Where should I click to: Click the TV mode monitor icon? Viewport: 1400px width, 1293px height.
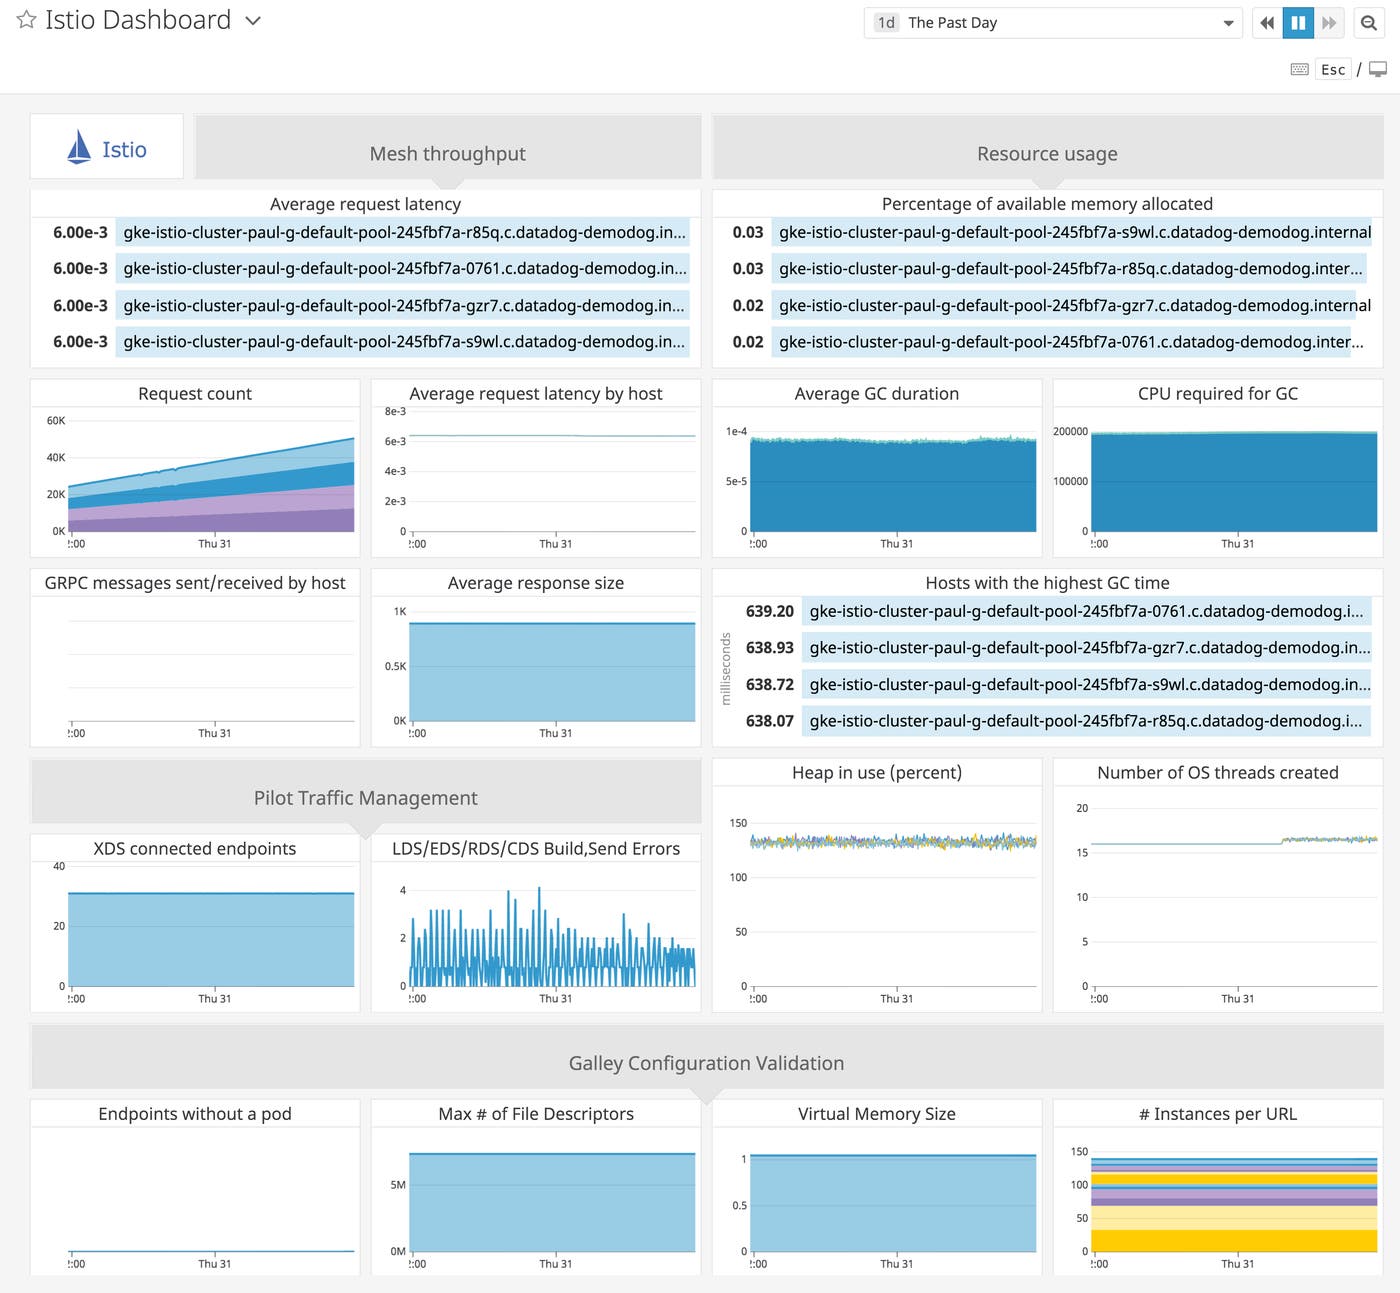coord(1378,69)
